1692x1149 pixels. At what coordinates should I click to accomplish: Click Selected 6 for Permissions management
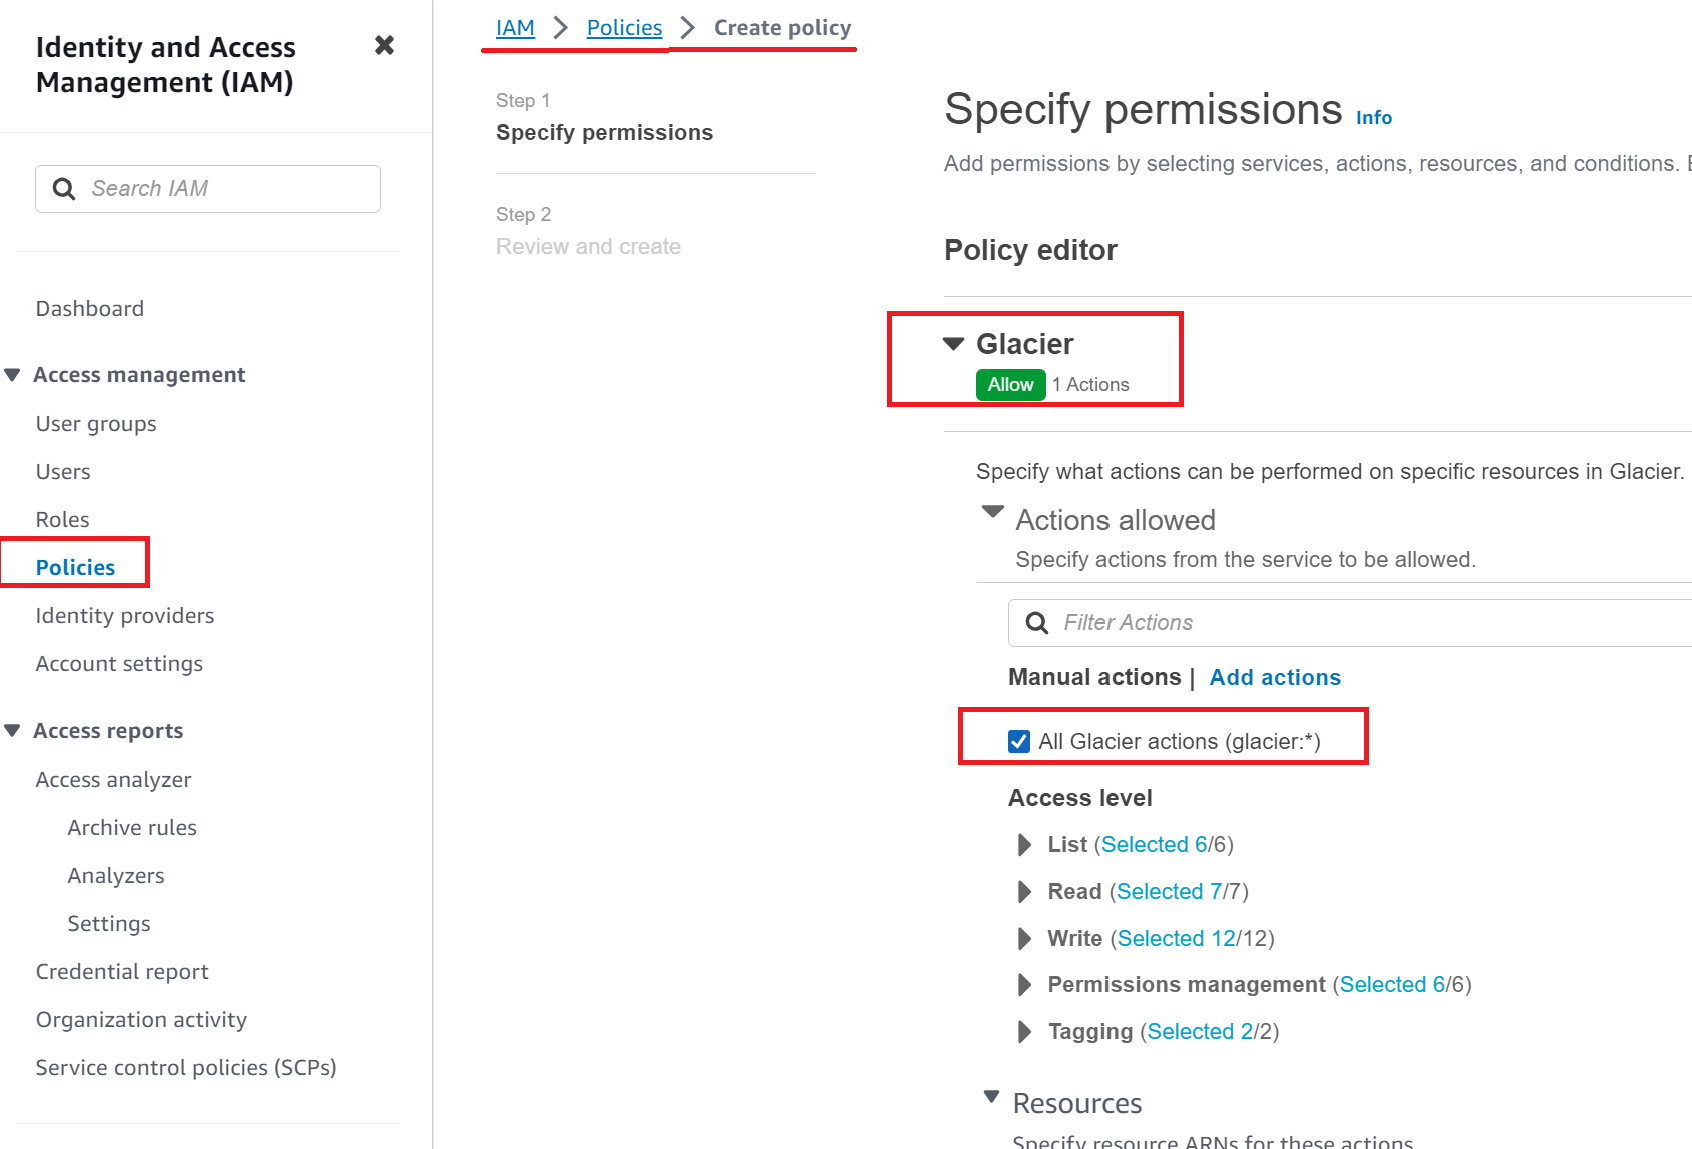[1393, 985]
